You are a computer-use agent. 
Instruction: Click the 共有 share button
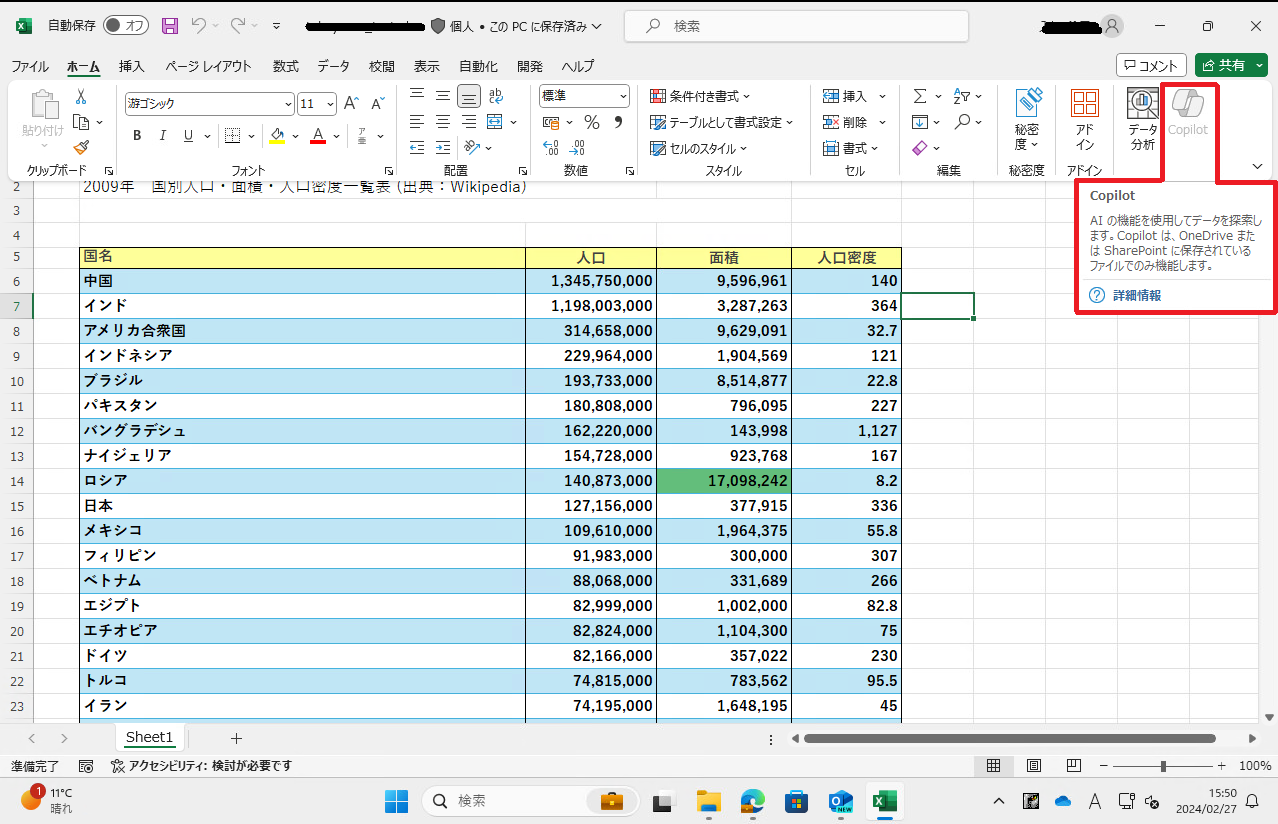tap(1223, 65)
